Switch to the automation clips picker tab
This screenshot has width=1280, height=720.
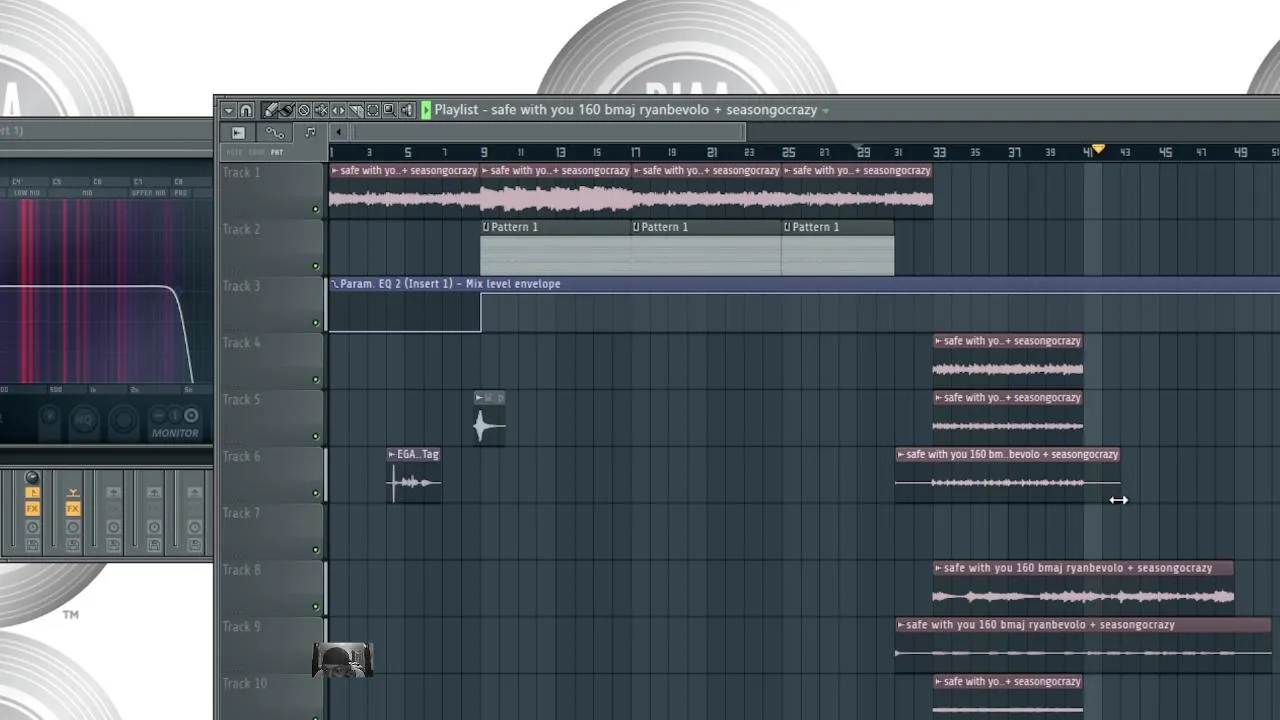click(x=274, y=133)
